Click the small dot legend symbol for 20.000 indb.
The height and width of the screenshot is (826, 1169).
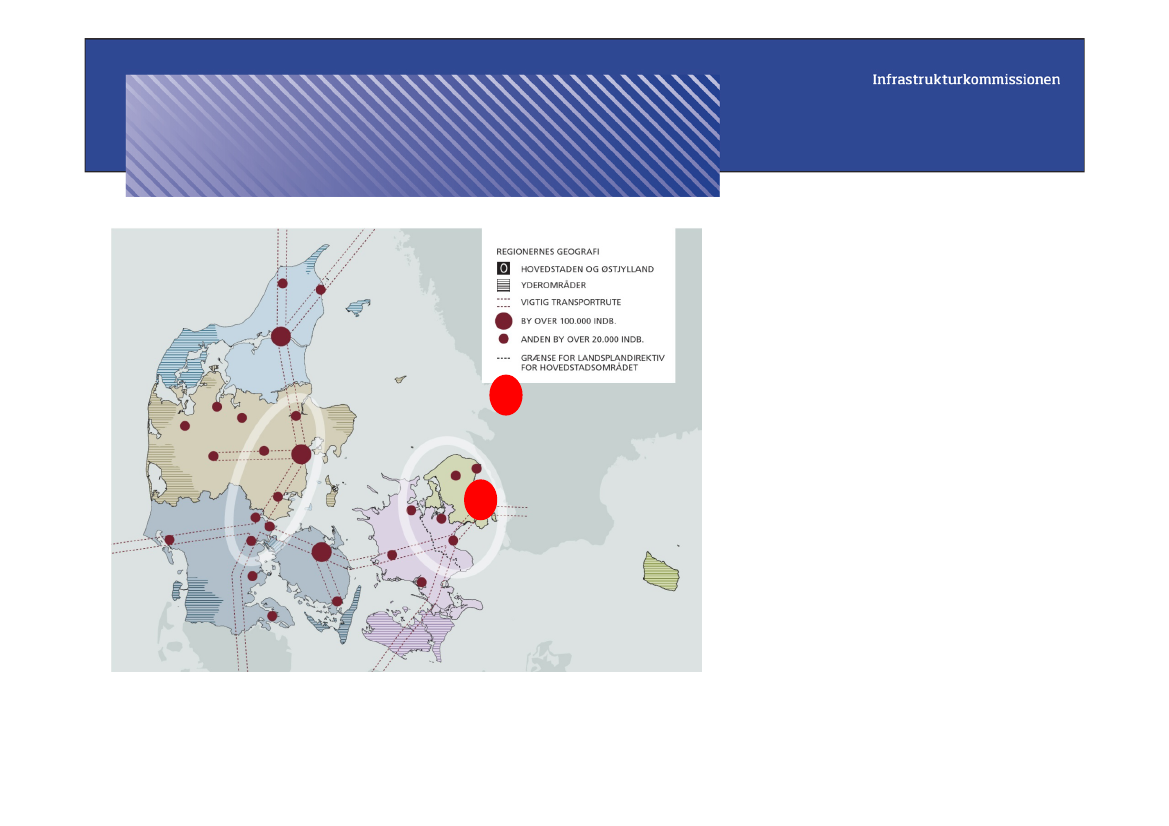click(503, 339)
